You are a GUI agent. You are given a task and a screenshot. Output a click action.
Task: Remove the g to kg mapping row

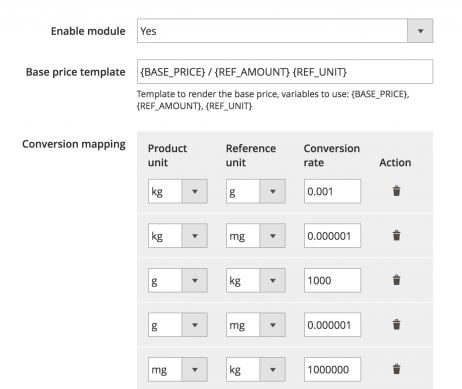pos(396,280)
